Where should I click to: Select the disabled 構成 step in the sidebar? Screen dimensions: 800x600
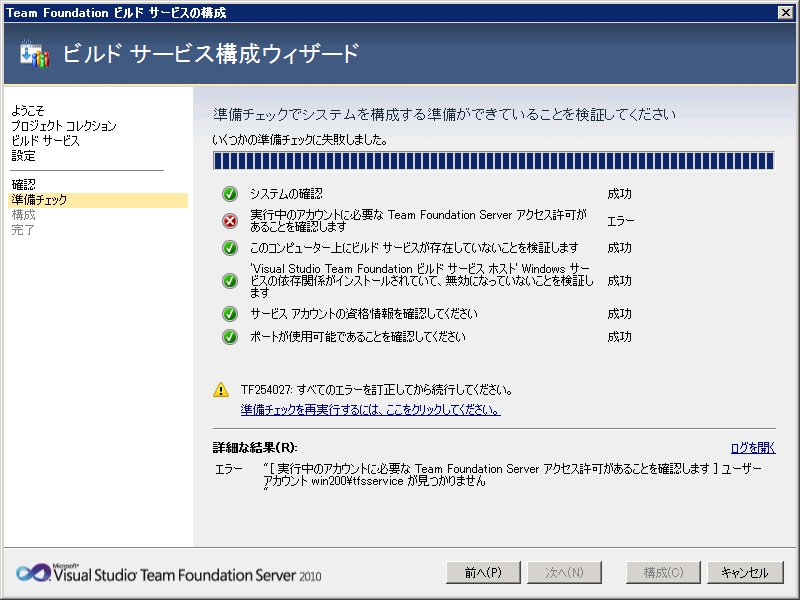tap(23, 215)
